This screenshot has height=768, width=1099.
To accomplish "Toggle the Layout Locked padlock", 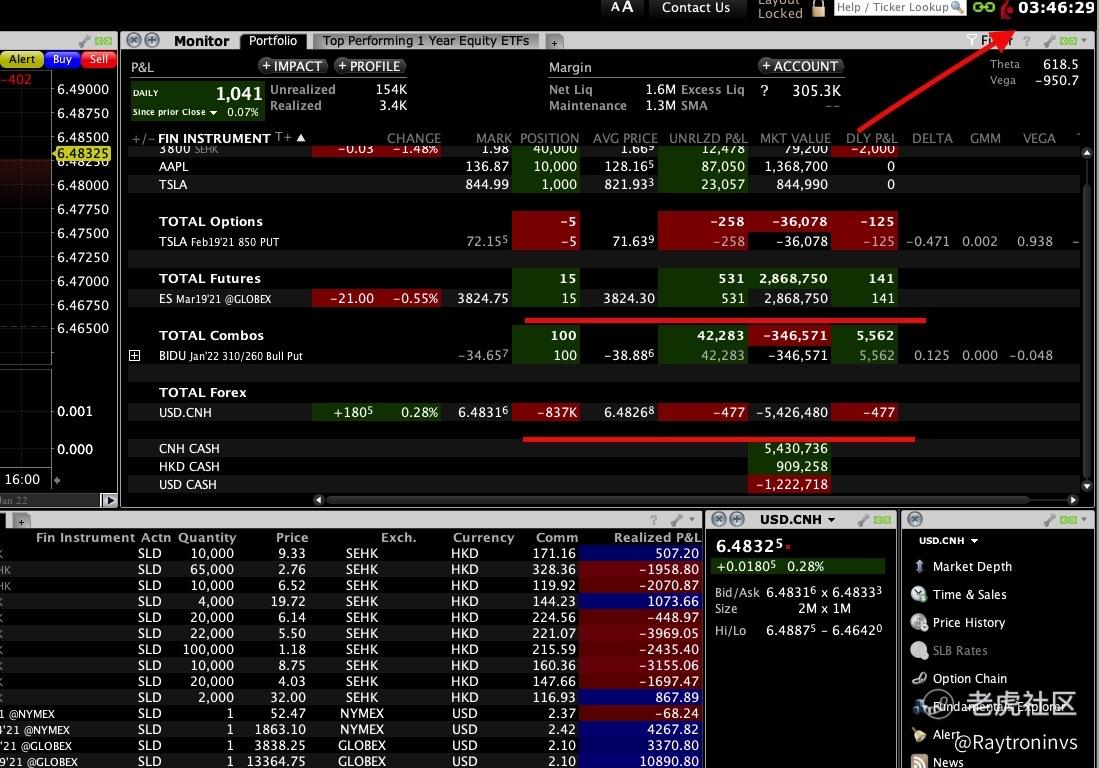I will (818, 8).
